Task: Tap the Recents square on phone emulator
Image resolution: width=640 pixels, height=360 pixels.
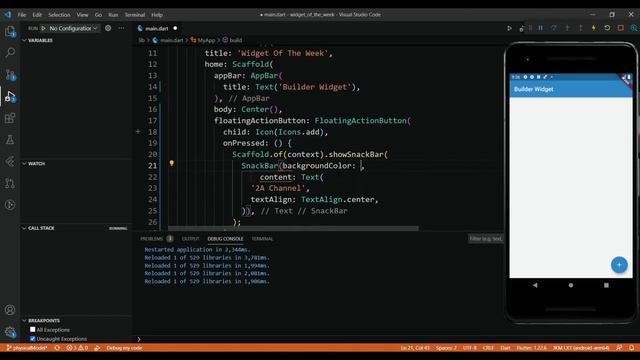Action: 606,285
